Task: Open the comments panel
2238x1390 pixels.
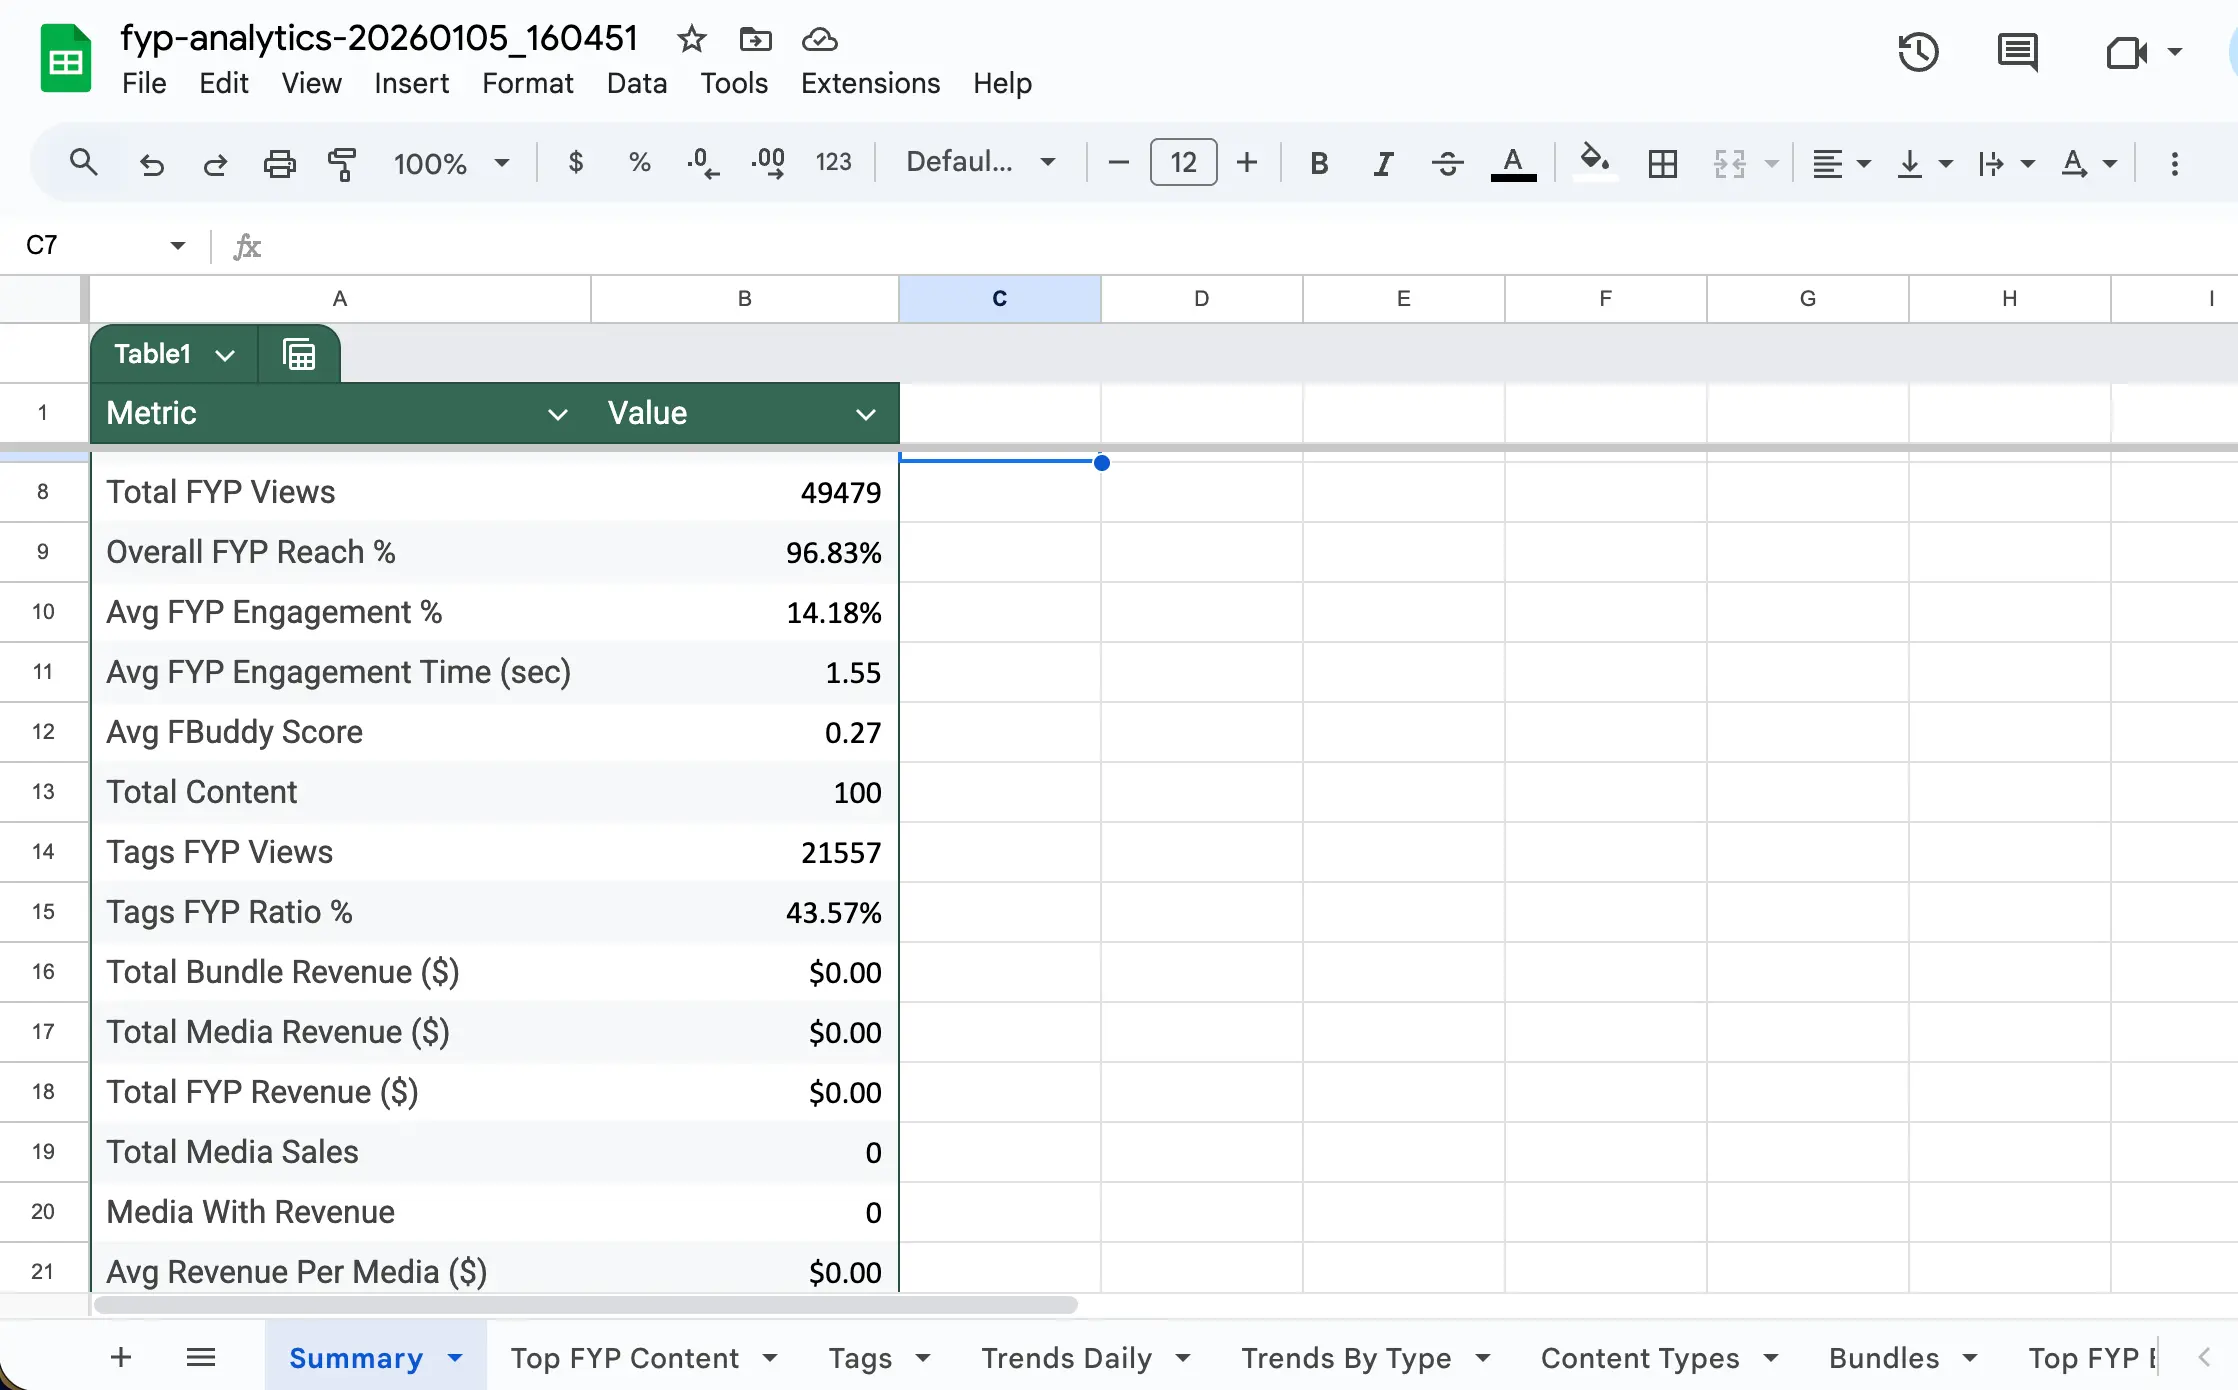Action: point(2017,52)
